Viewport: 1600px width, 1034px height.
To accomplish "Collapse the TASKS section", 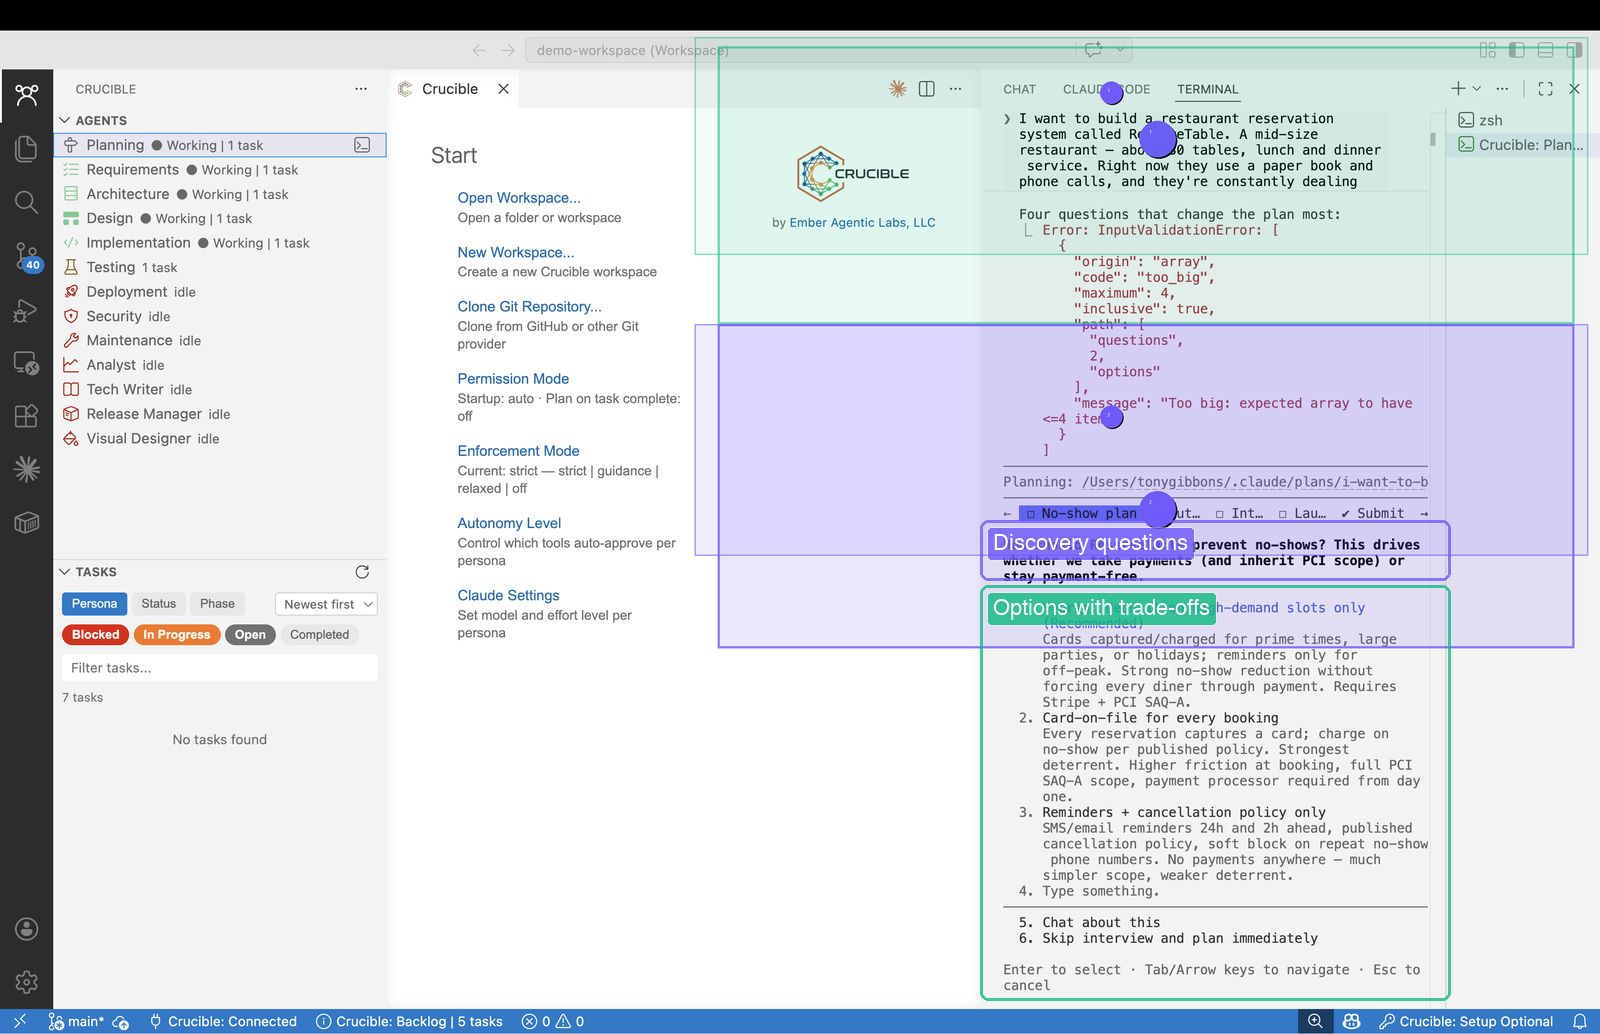I will pos(65,572).
